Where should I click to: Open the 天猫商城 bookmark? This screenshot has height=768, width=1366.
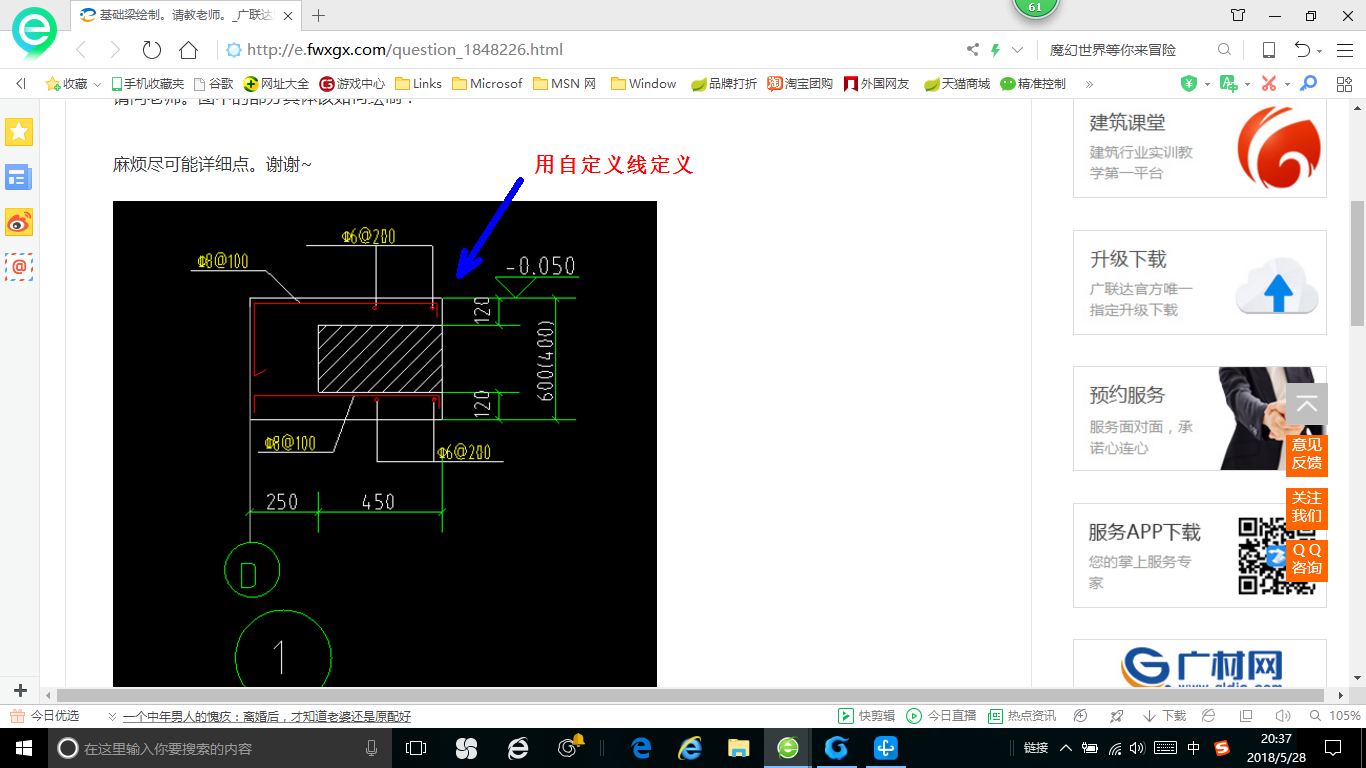957,84
